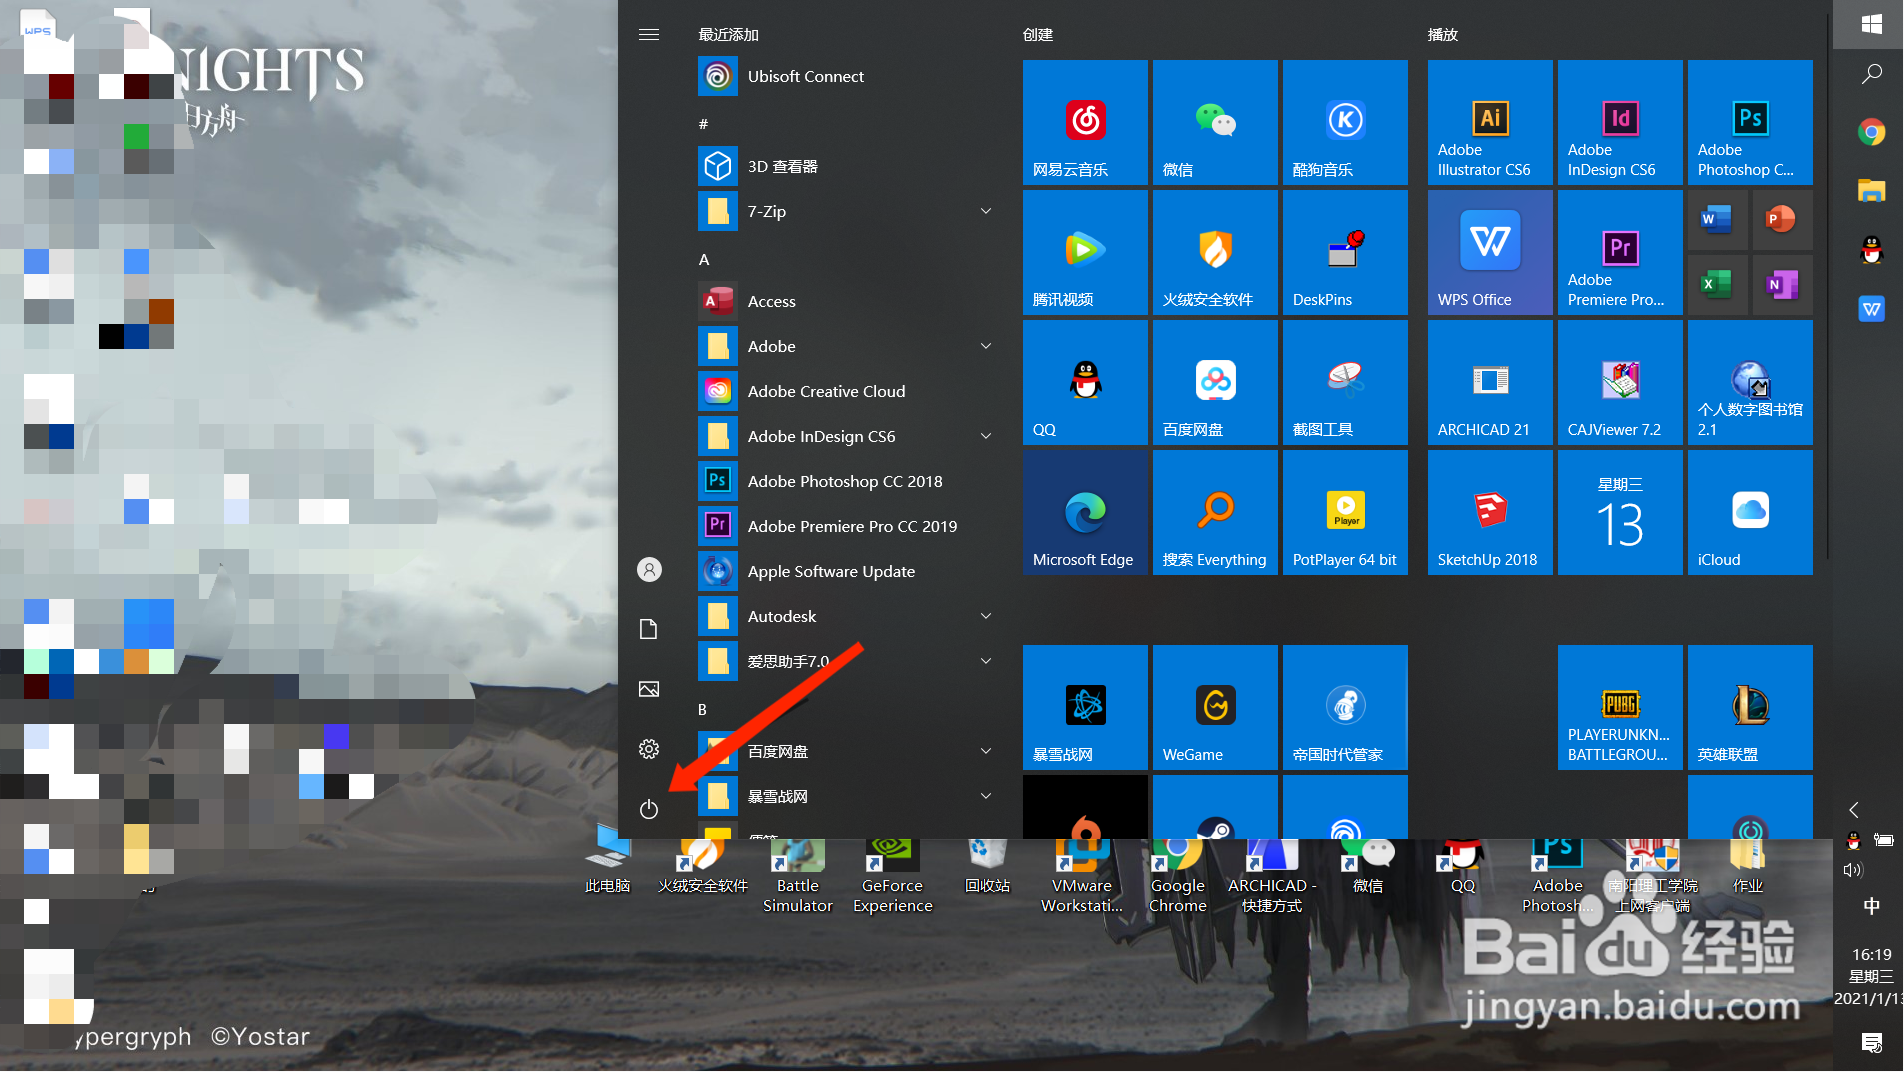Image resolution: width=1904 pixels, height=1072 pixels.
Task: Open PotPlayer 64 bit tile
Action: click(1345, 512)
